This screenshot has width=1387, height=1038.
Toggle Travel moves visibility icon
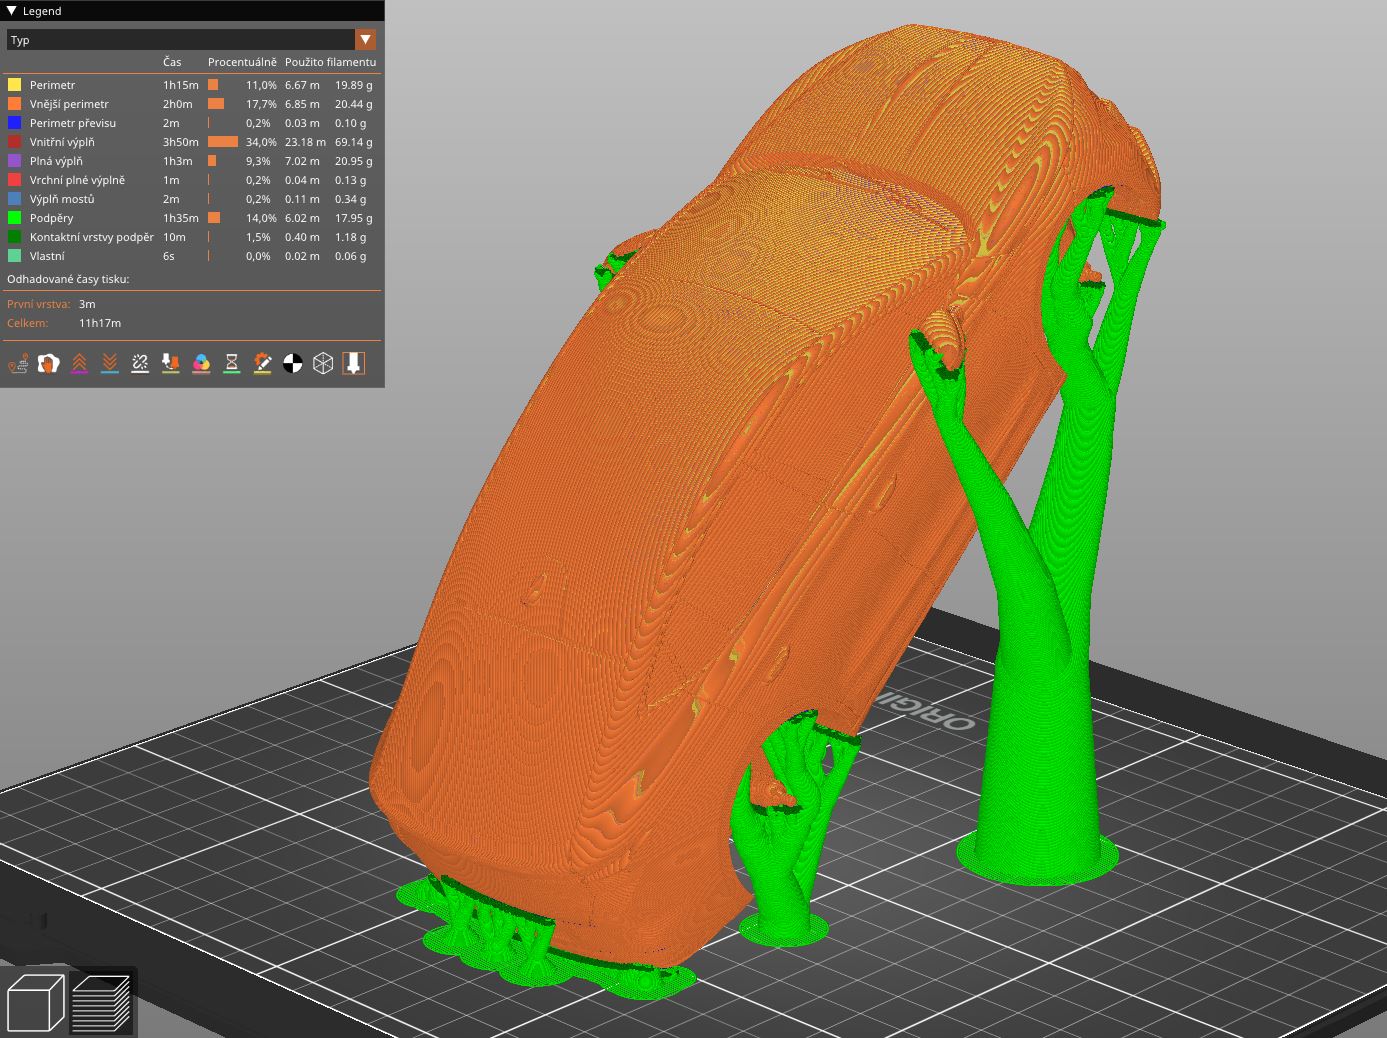click(18, 363)
